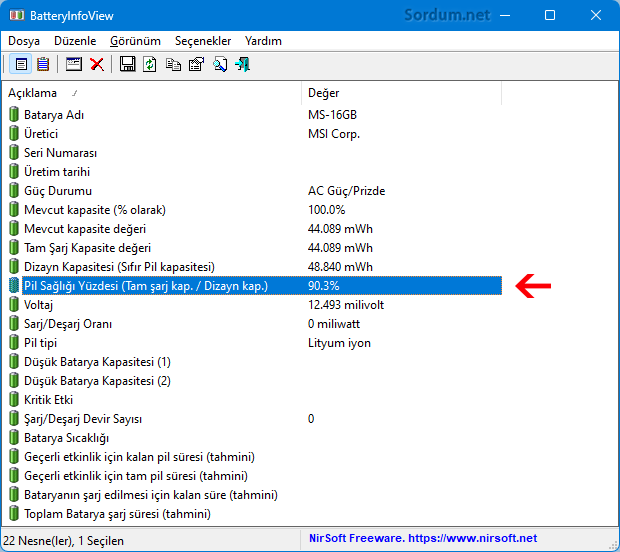Image resolution: width=620 pixels, height=552 pixels.
Task: Open the Yardım menu
Action: tap(263, 41)
